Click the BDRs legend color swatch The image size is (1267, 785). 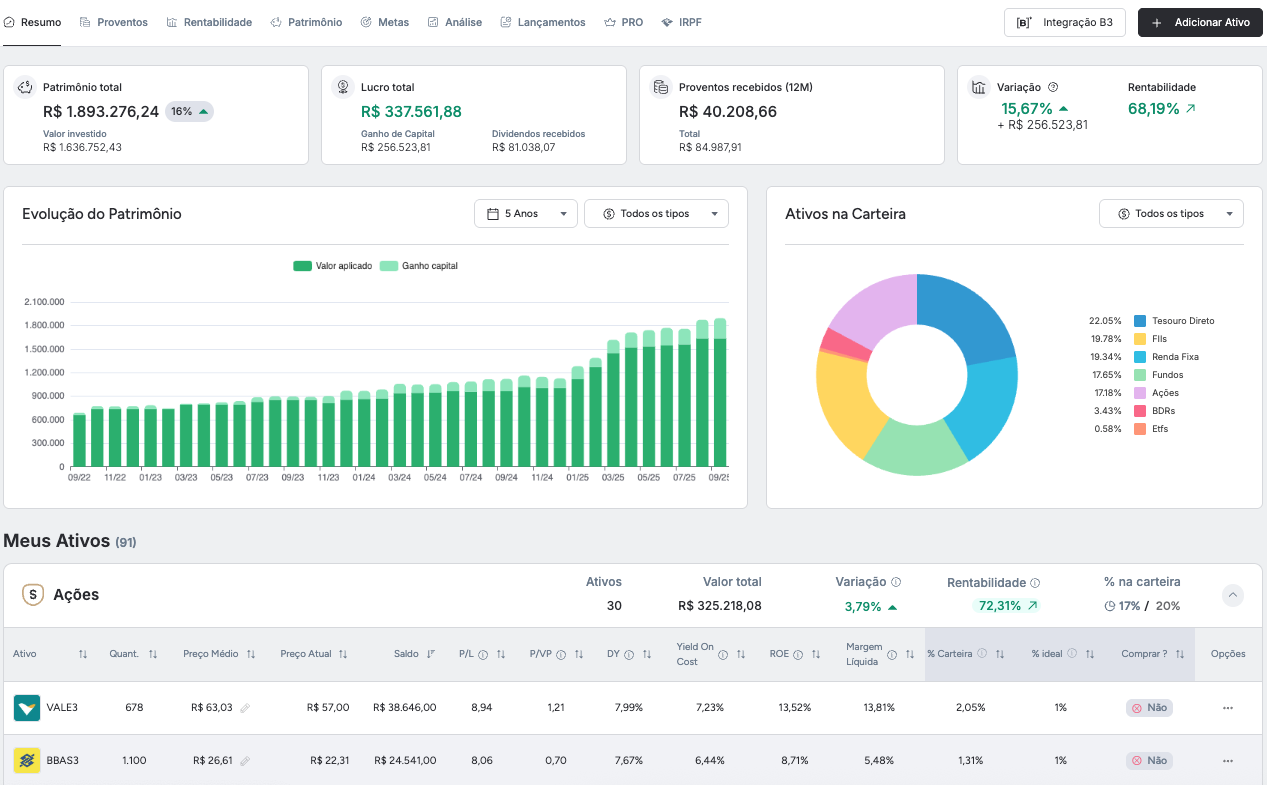[x=1140, y=411]
